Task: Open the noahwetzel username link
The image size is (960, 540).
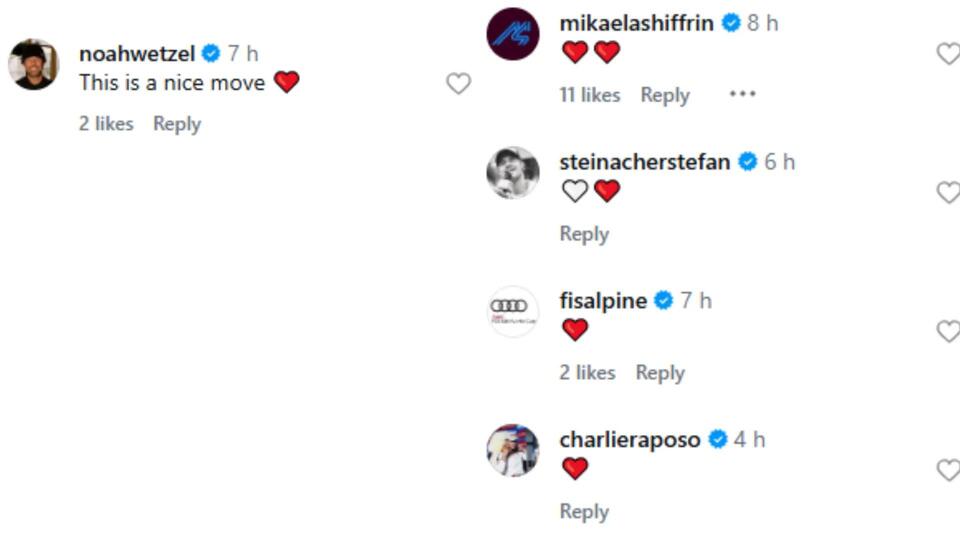Action: pyautogui.click(x=138, y=53)
